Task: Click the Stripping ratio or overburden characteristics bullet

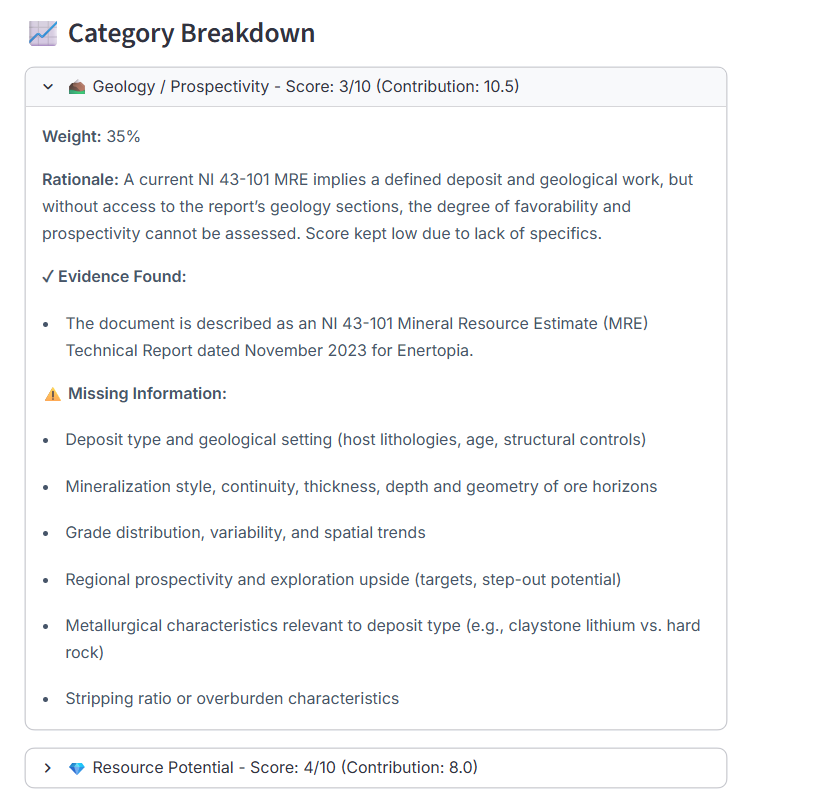Action: click(x=233, y=698)
